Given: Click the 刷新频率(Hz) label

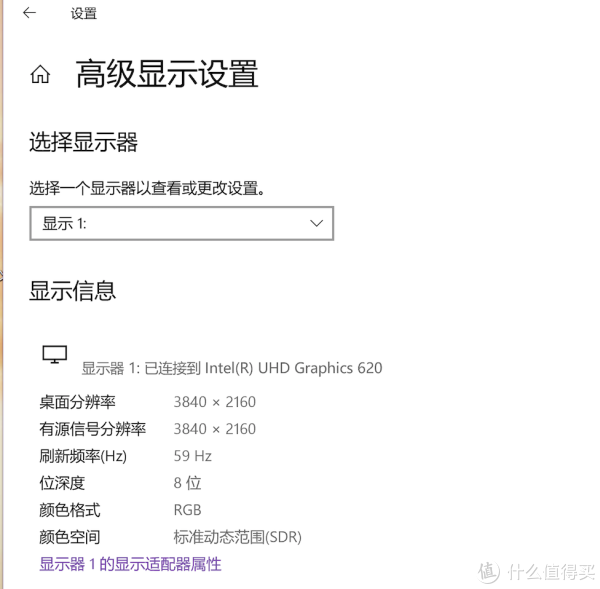Looking at the screenshot, I should [x=83, y=456].
